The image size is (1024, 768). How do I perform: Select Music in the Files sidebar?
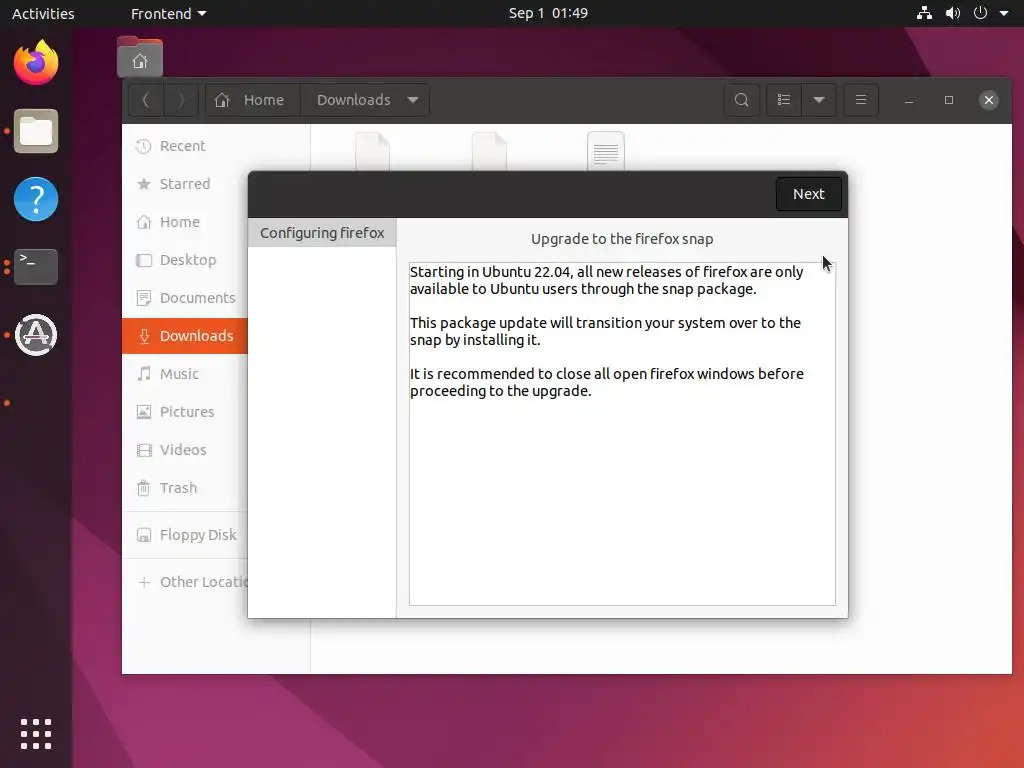[184, 374]
